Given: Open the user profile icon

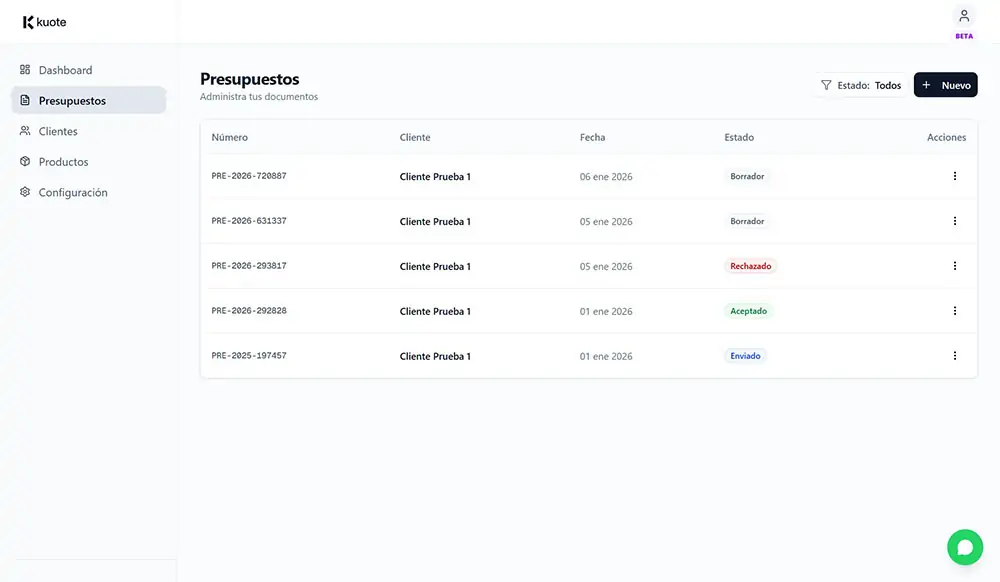Looking at the screenshot, I should (x=963, y=16).
